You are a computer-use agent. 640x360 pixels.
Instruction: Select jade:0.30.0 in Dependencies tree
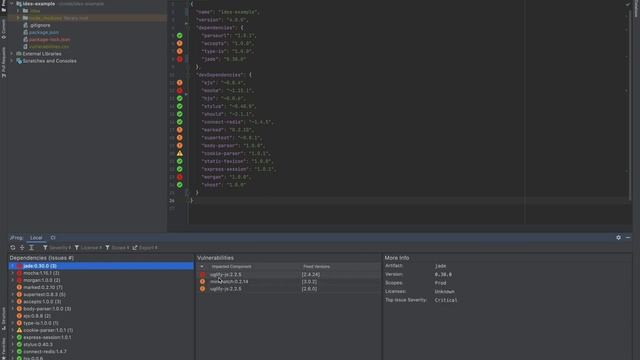pos(101,266)
